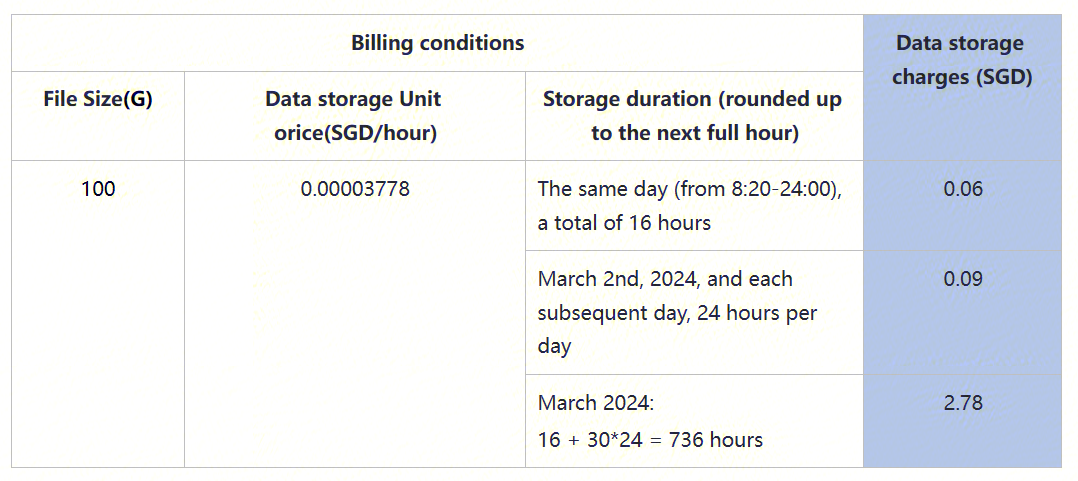Select the "Data storage Unit orice(SGD/hour)" header
This screenshot has height=481, width=1078.
[x=354, y=116]
